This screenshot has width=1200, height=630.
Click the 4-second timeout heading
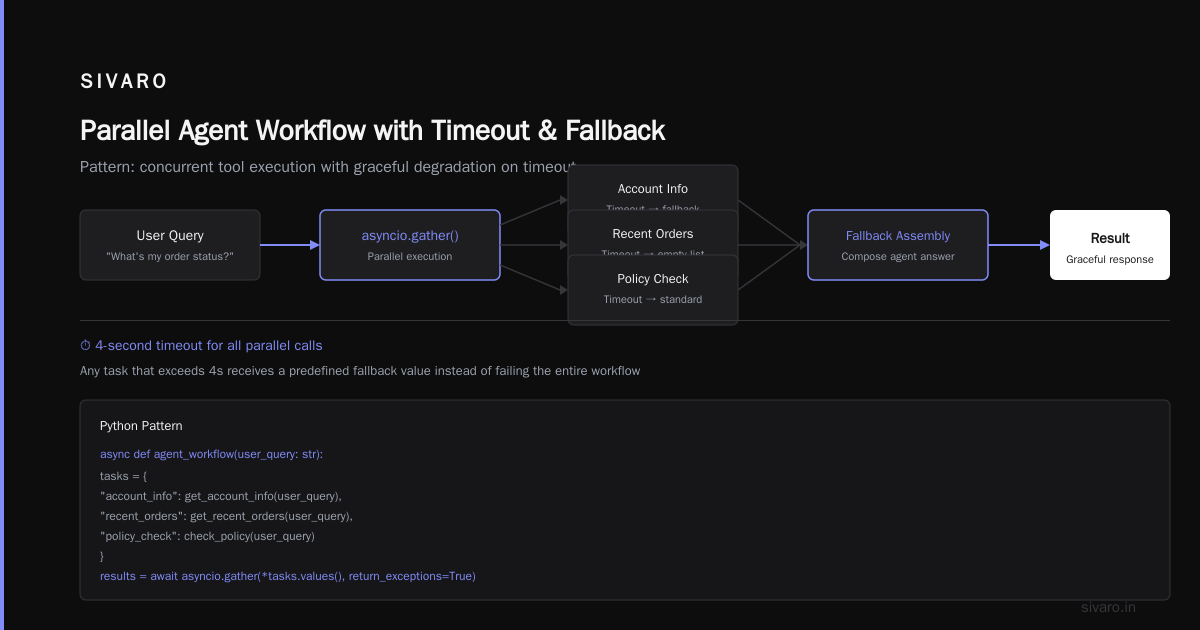click(209, 346)
